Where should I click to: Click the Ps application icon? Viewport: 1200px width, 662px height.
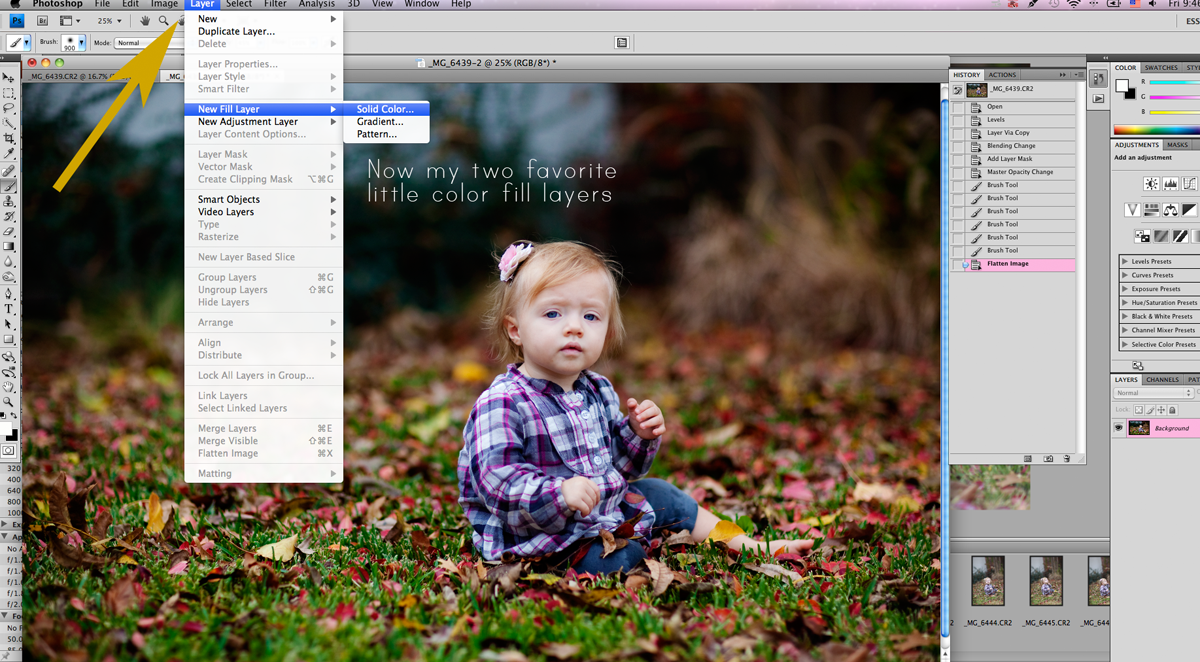coord(17,20)
